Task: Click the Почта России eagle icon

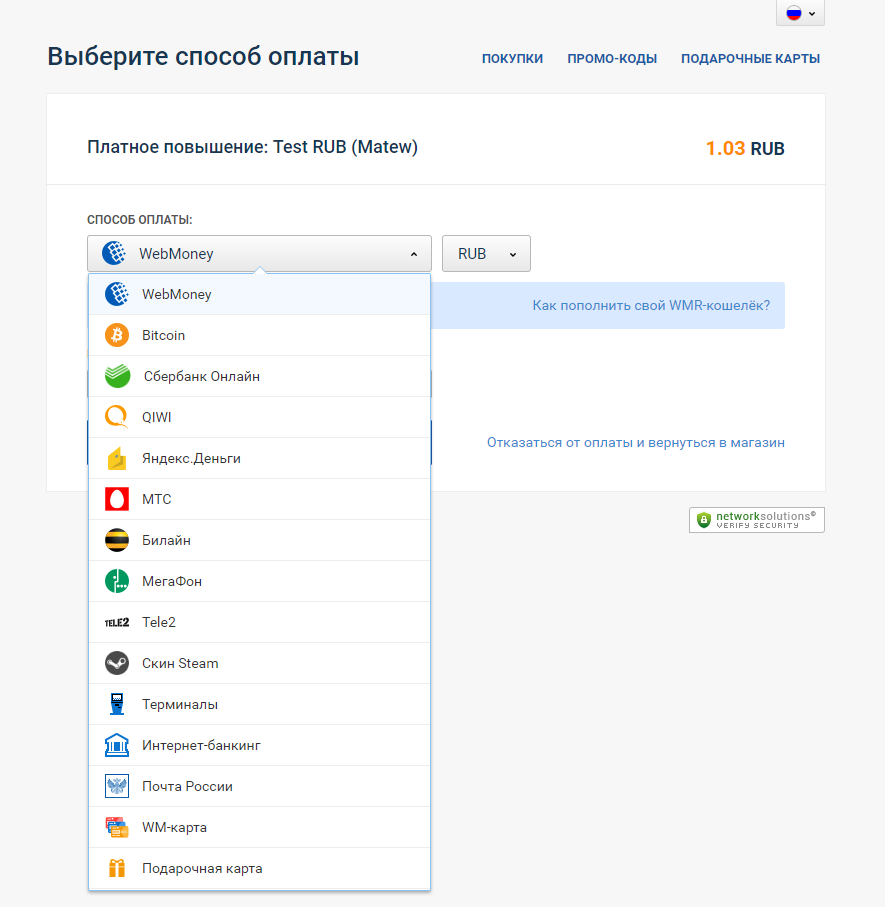Action: [117, 787]
